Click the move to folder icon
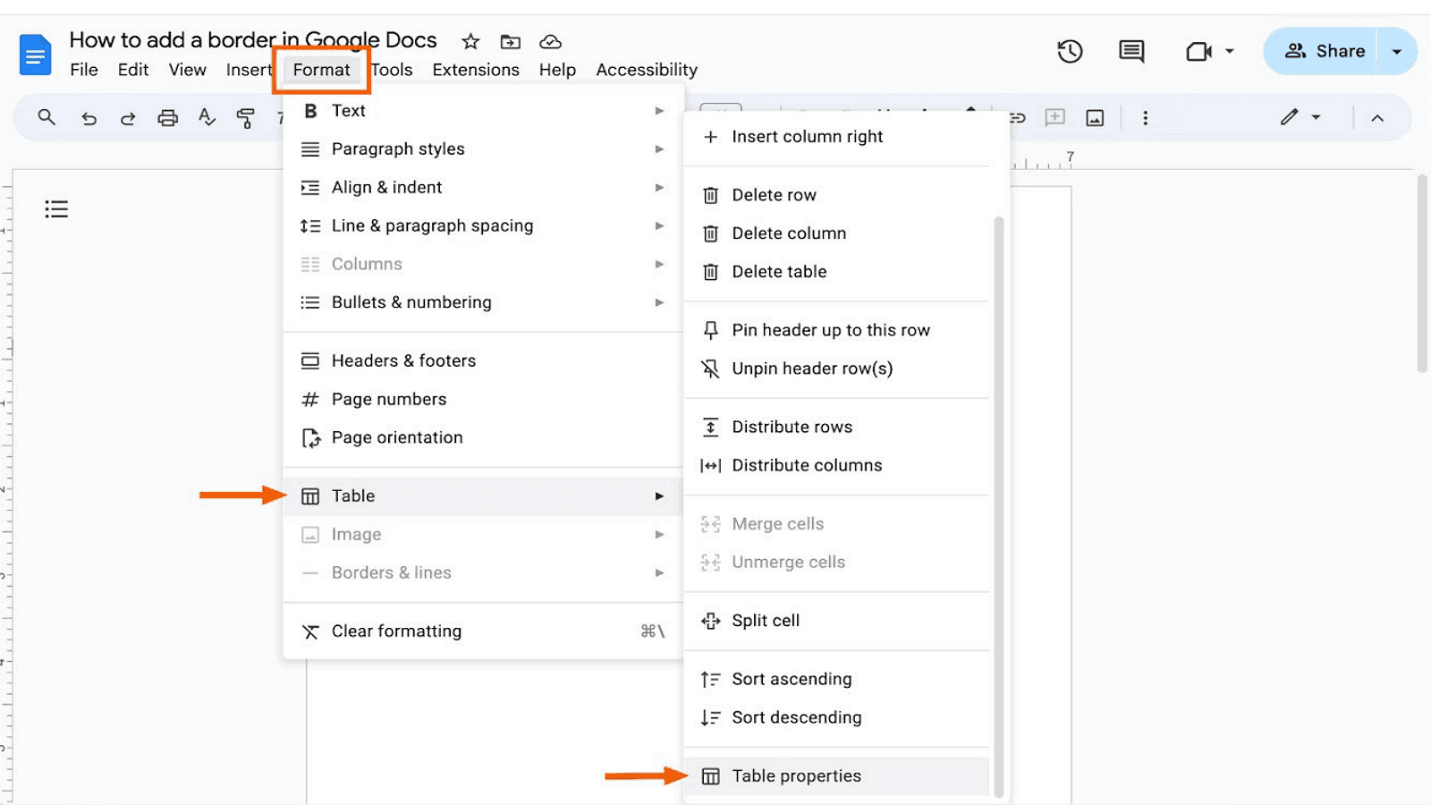 click(x=510, y=41)
